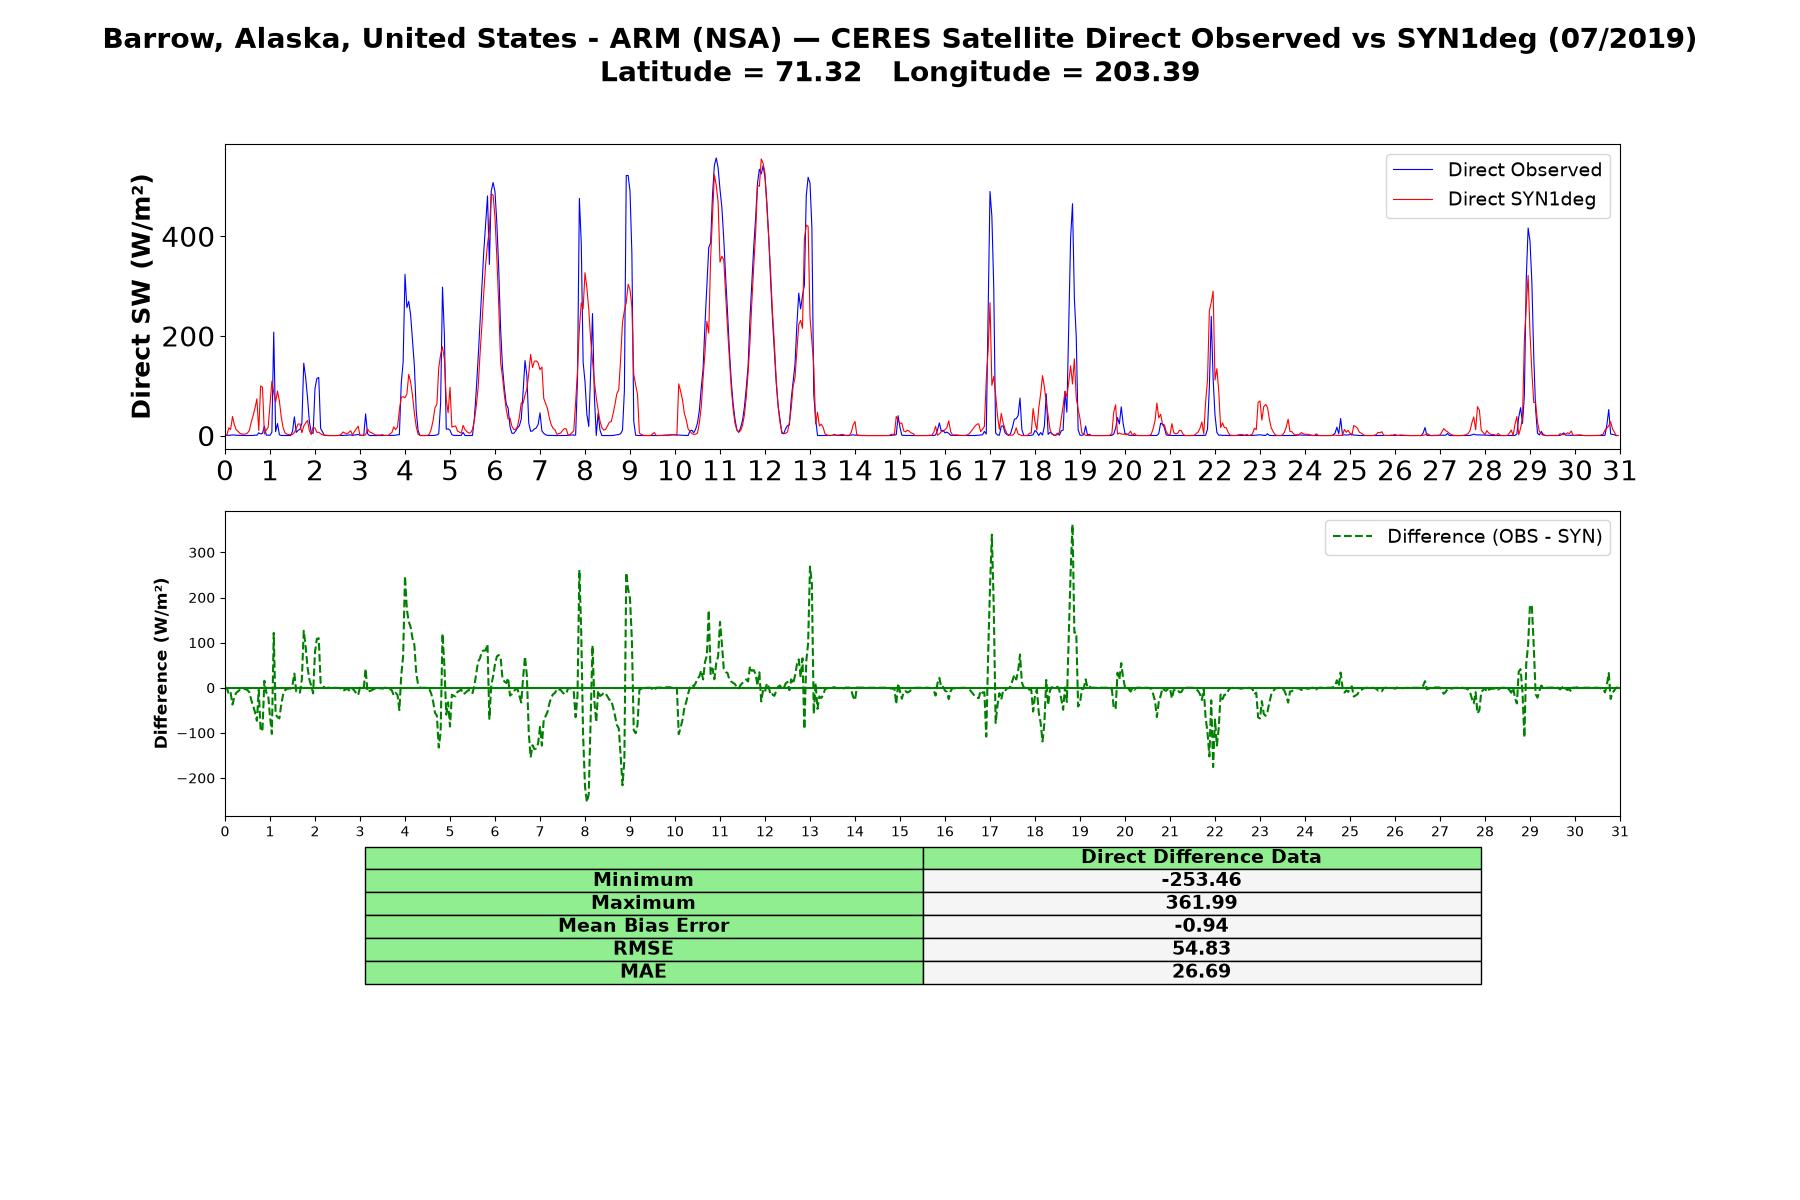Viewport: 1800px width, 1200px height.
Task: Click the Mean Bias Error value -0.94
Action: (x=1201, y=926)
